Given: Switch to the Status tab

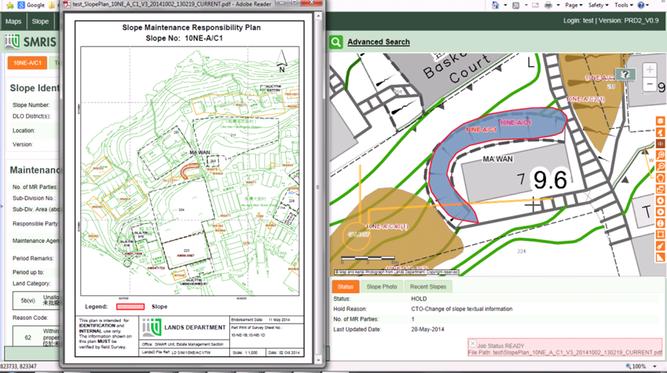Looking at the screenshot, I should click(x=345, y=287).
